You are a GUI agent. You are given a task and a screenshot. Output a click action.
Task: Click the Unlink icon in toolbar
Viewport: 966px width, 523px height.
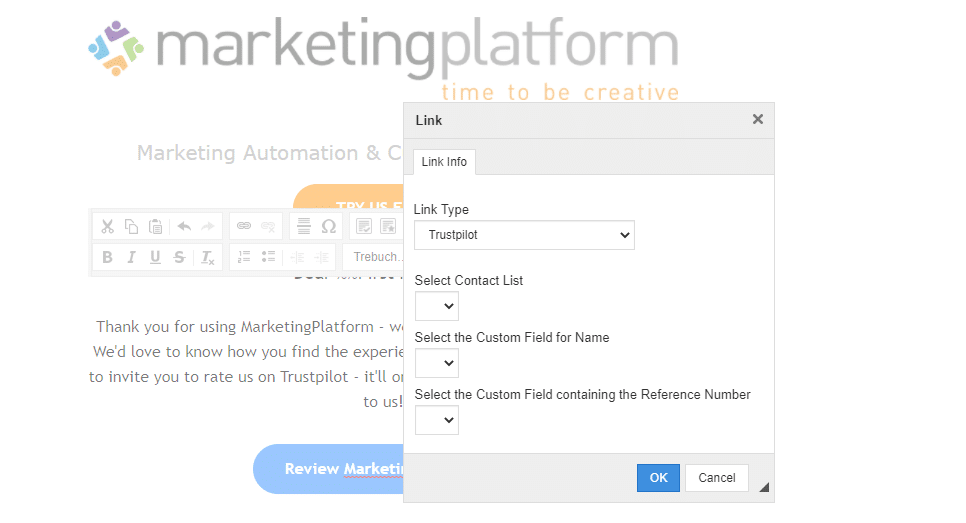tap(268, 226)
